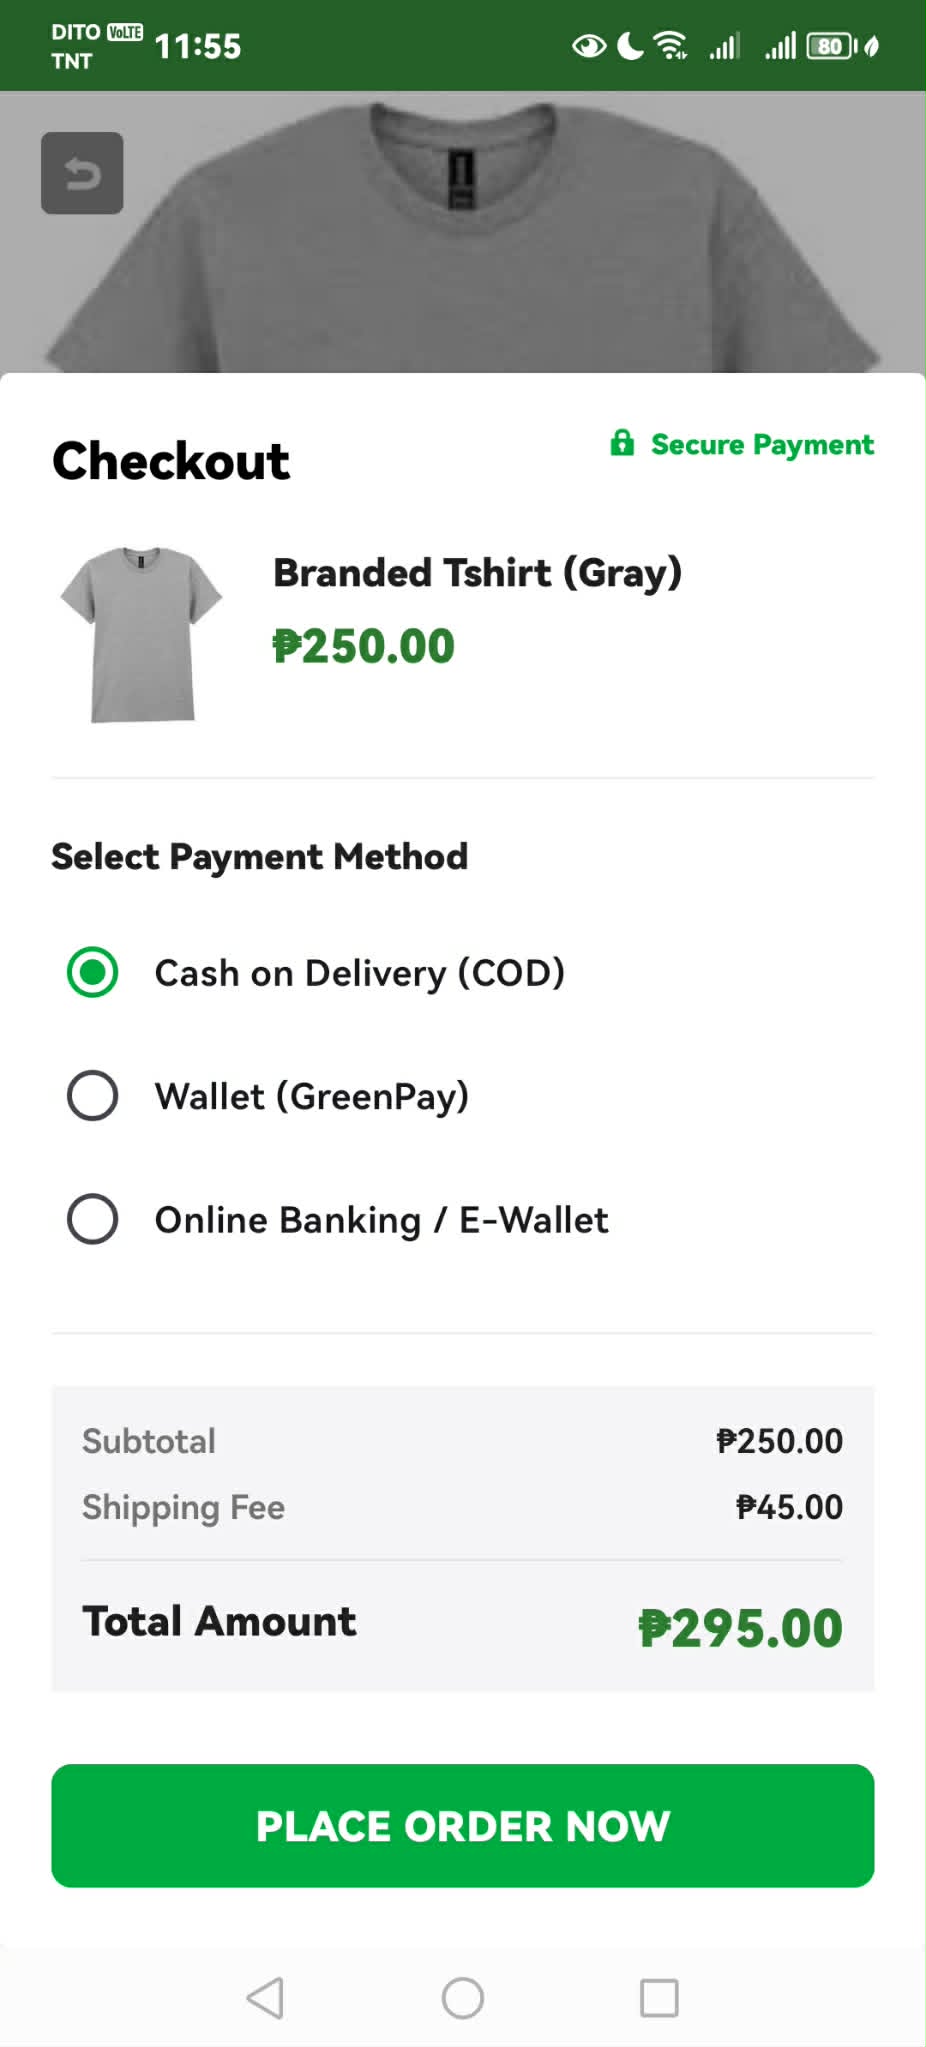Open the gray Tshirt product thumbnail

(x=141, y=634)
